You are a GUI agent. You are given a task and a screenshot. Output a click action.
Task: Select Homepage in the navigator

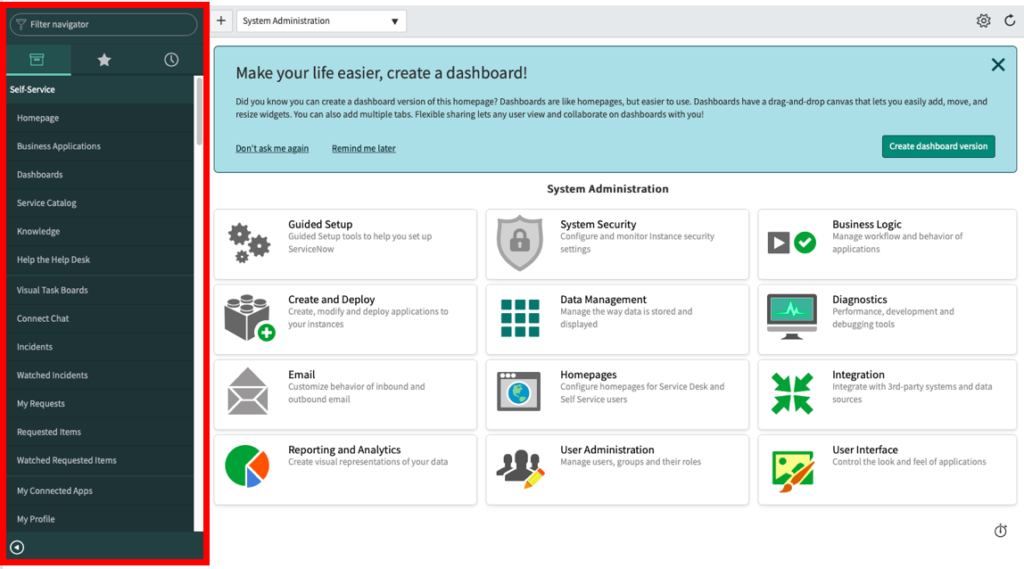coord(100,118)
